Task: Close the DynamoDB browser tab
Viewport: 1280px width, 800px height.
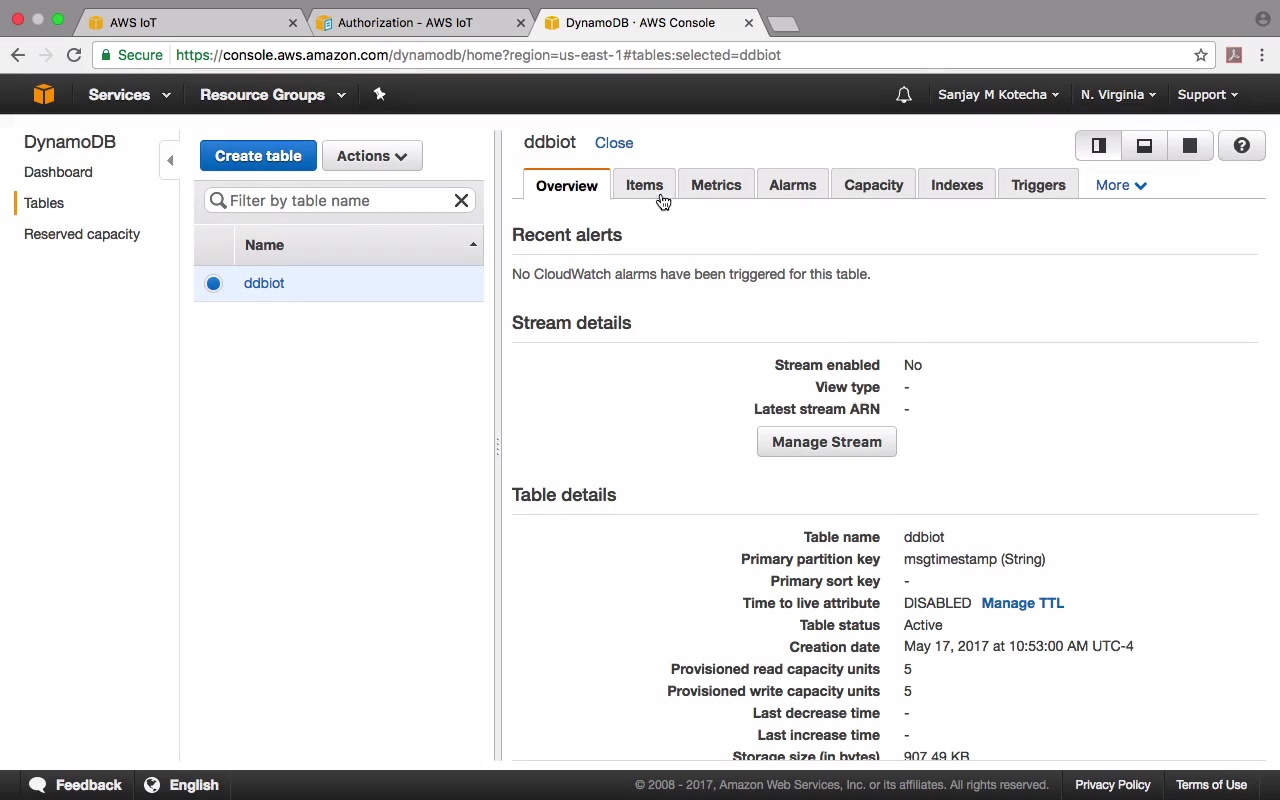Action: 749,22
